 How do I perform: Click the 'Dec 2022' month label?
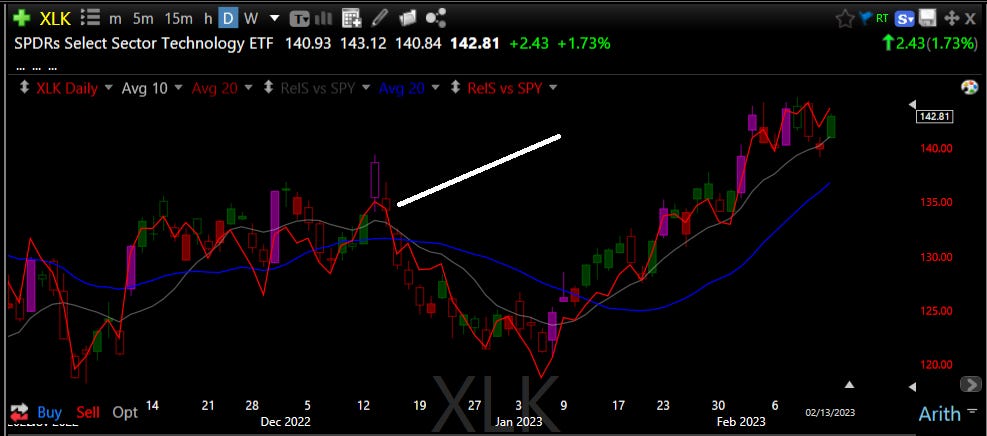286,422
